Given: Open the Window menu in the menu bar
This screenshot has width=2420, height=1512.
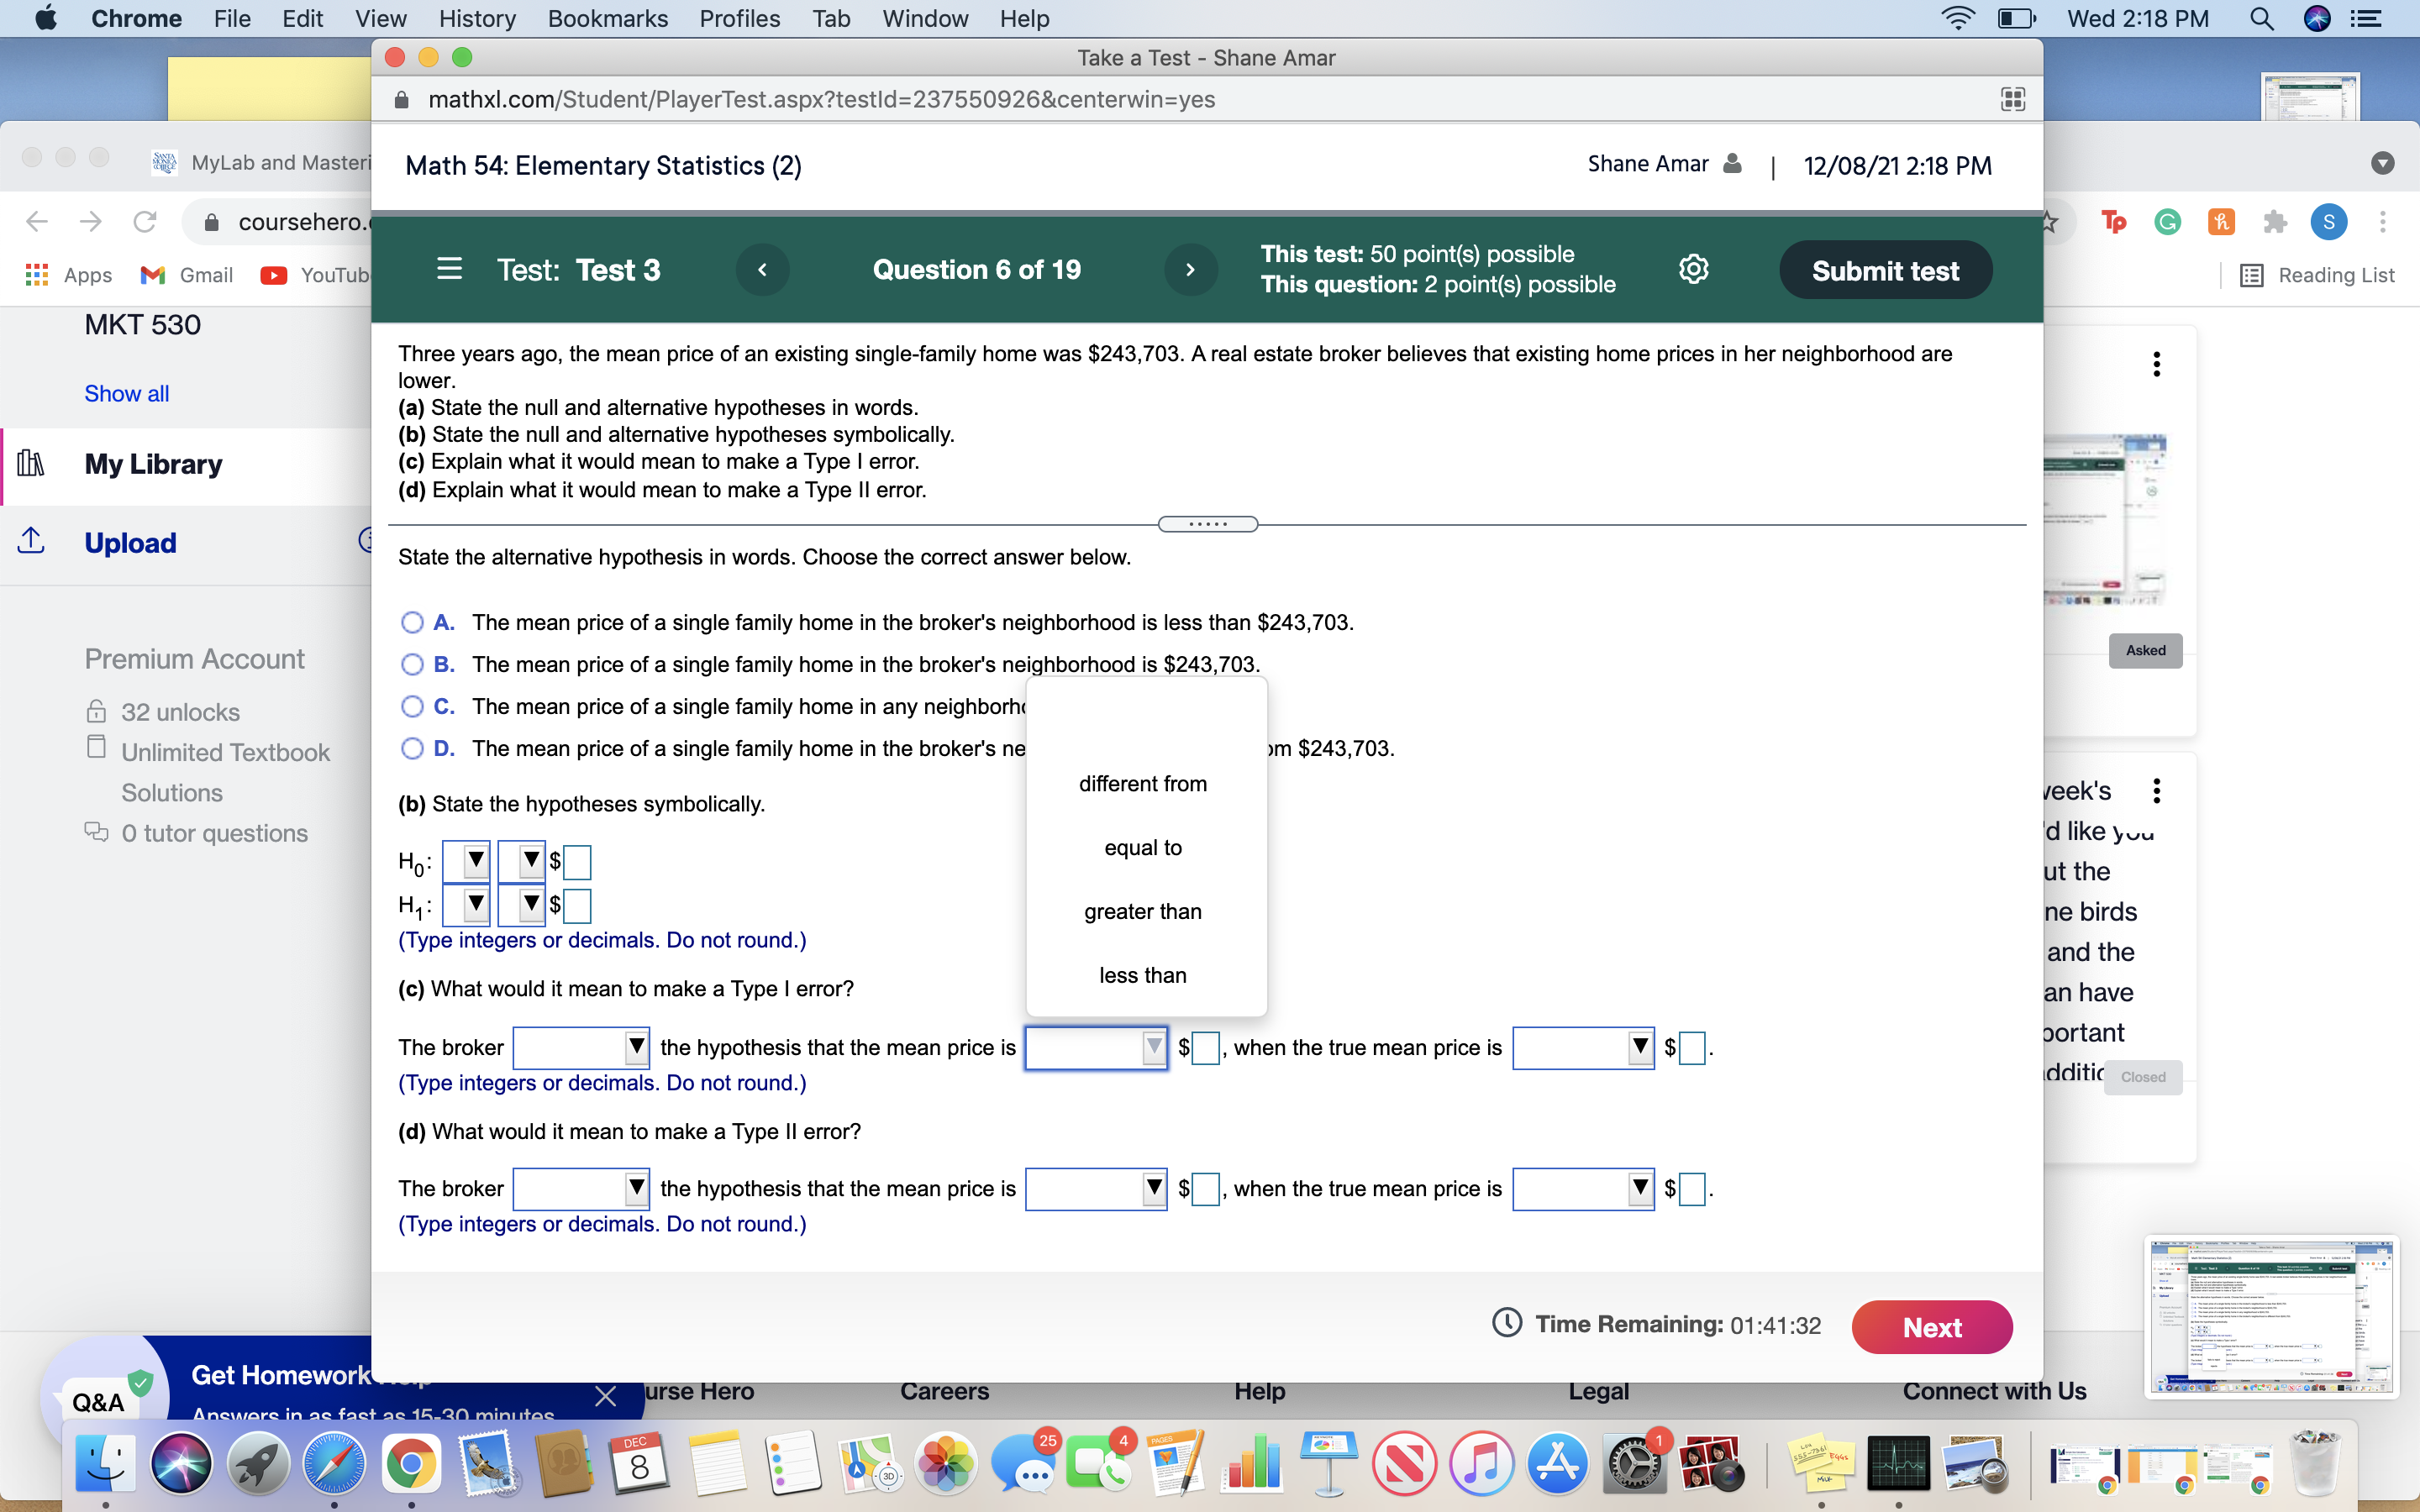Looking at the screenshot, I should [924, 19].
